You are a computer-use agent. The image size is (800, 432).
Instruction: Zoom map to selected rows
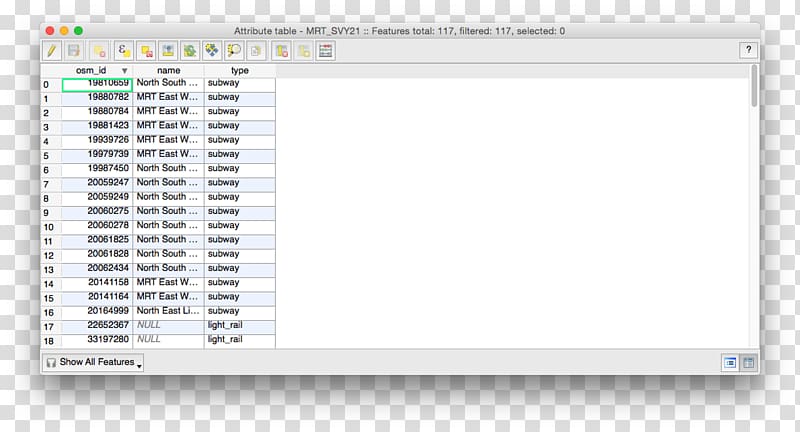[234, 51]
